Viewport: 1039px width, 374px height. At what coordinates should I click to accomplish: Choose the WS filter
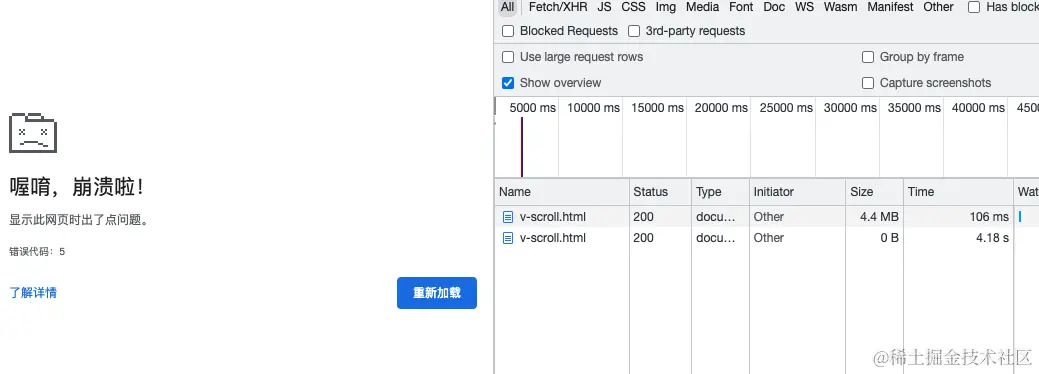coord(804,7)
